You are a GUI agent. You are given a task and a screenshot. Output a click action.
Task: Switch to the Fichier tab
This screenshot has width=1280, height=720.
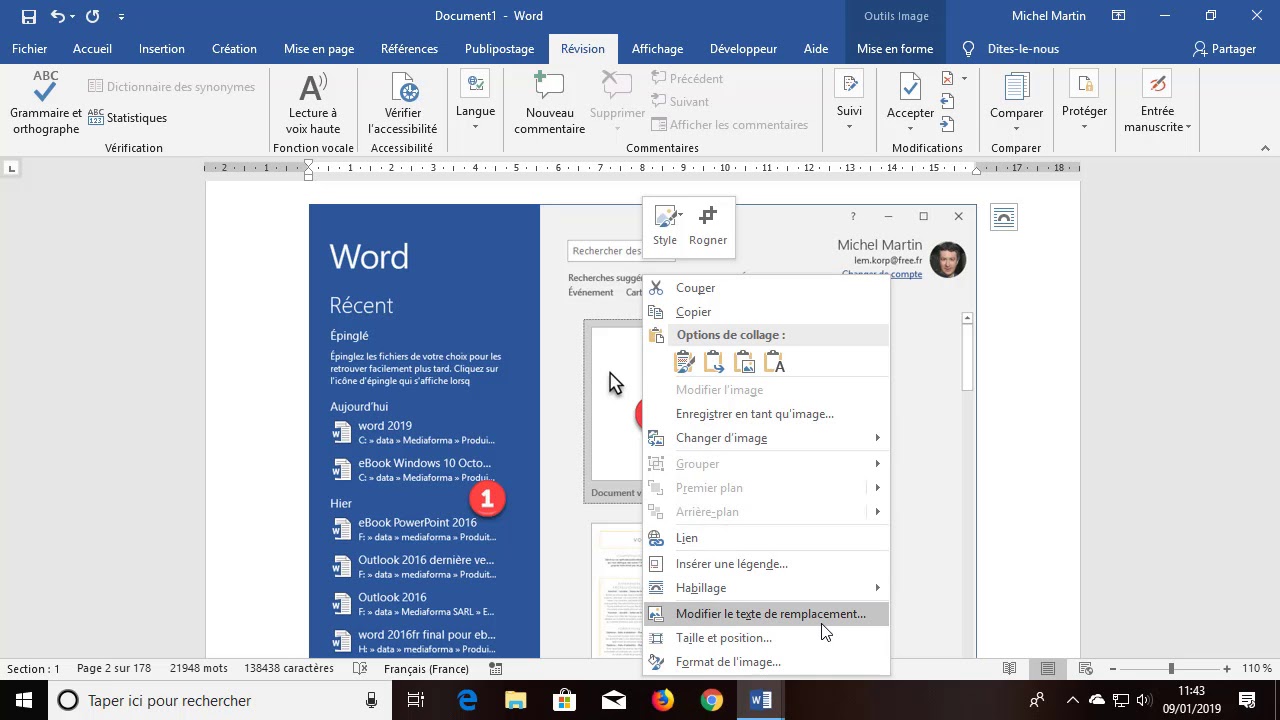[x=30, y=49]
